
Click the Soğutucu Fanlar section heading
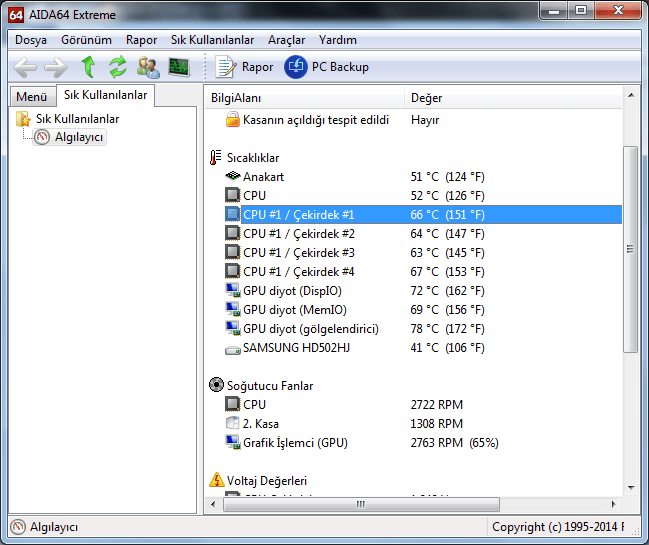[x=270, y=386]
